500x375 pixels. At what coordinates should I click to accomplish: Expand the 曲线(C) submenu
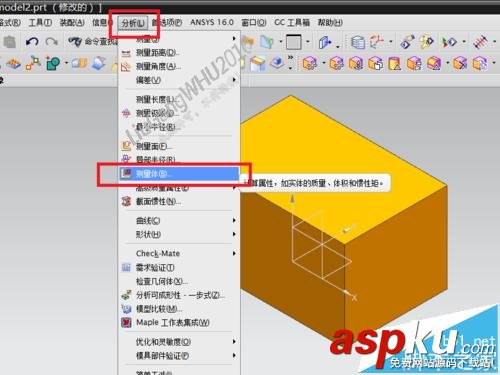(234, 220)
